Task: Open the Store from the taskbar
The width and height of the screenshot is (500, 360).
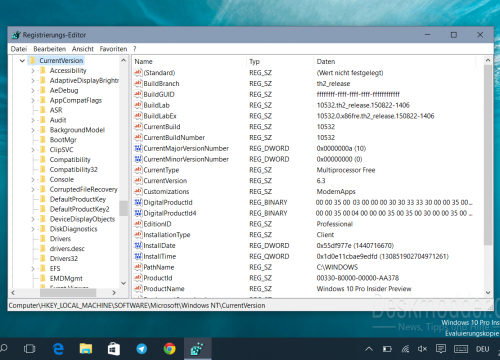Action: click(x=114, y=349)
